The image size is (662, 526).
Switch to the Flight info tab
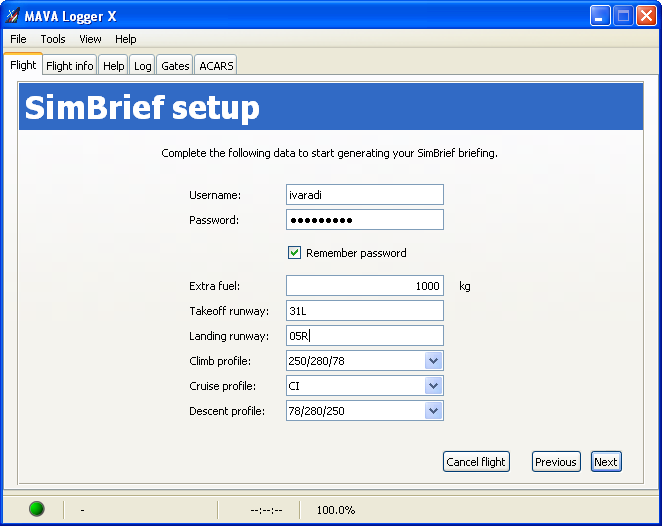[70, 65]
